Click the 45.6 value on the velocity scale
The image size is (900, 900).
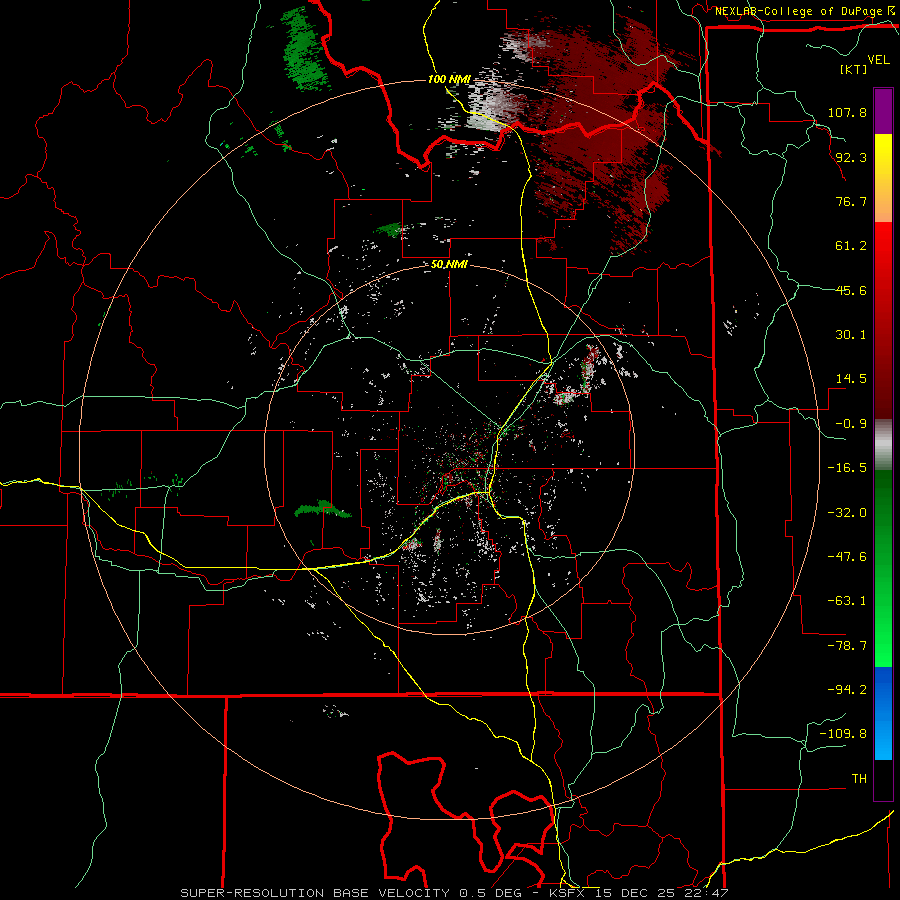coord(851,290)
